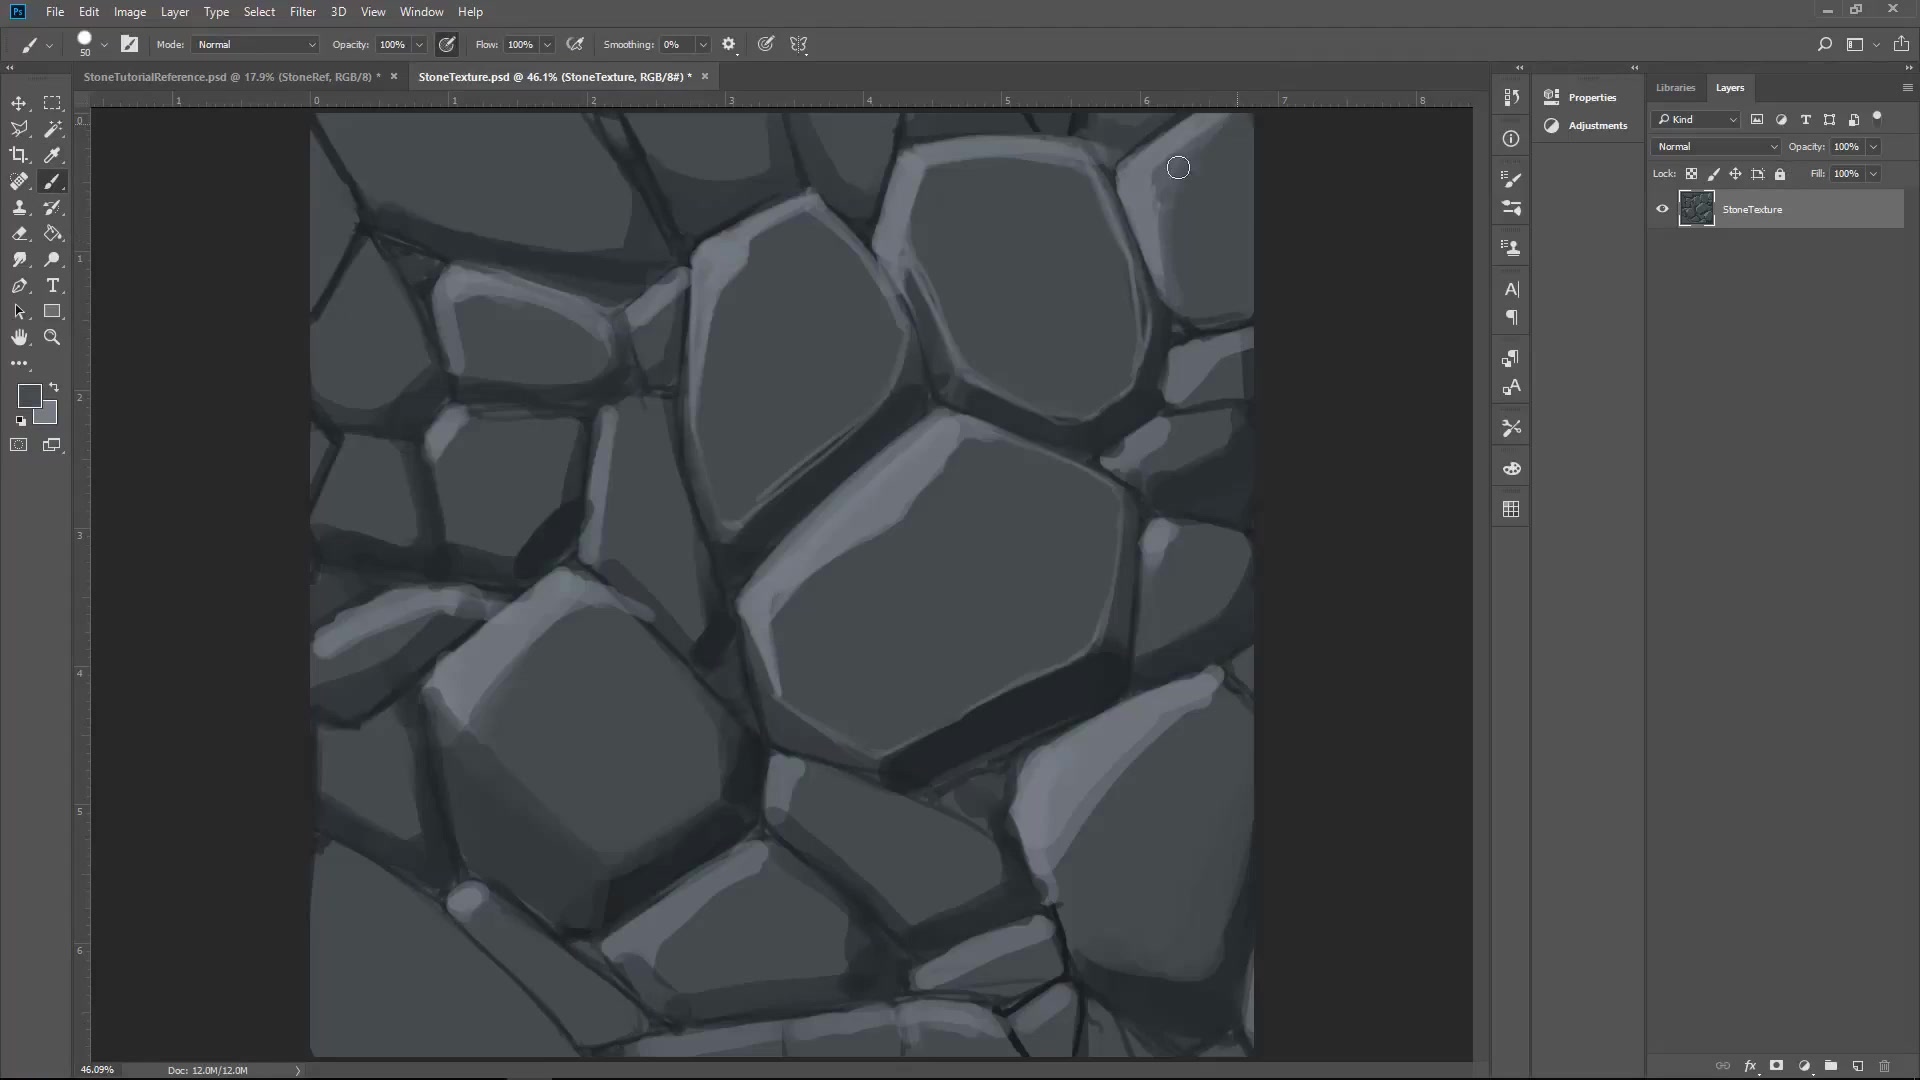Open the Layers panel tab
The height and width of the screenshot is (1080, 1920).
tap(1730, 87)
